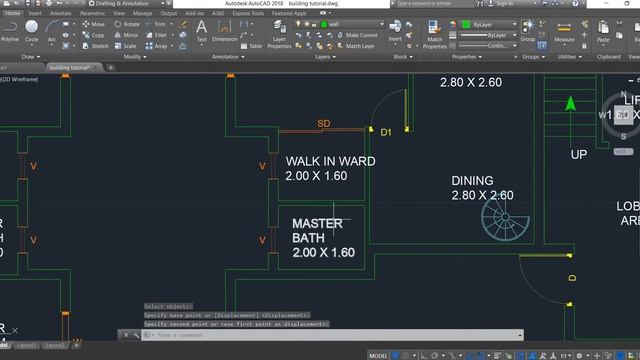Image resolution: width=640 pixels, height=360 pixels.
Task: Expand the Draw panel
Action: [31, 57]
